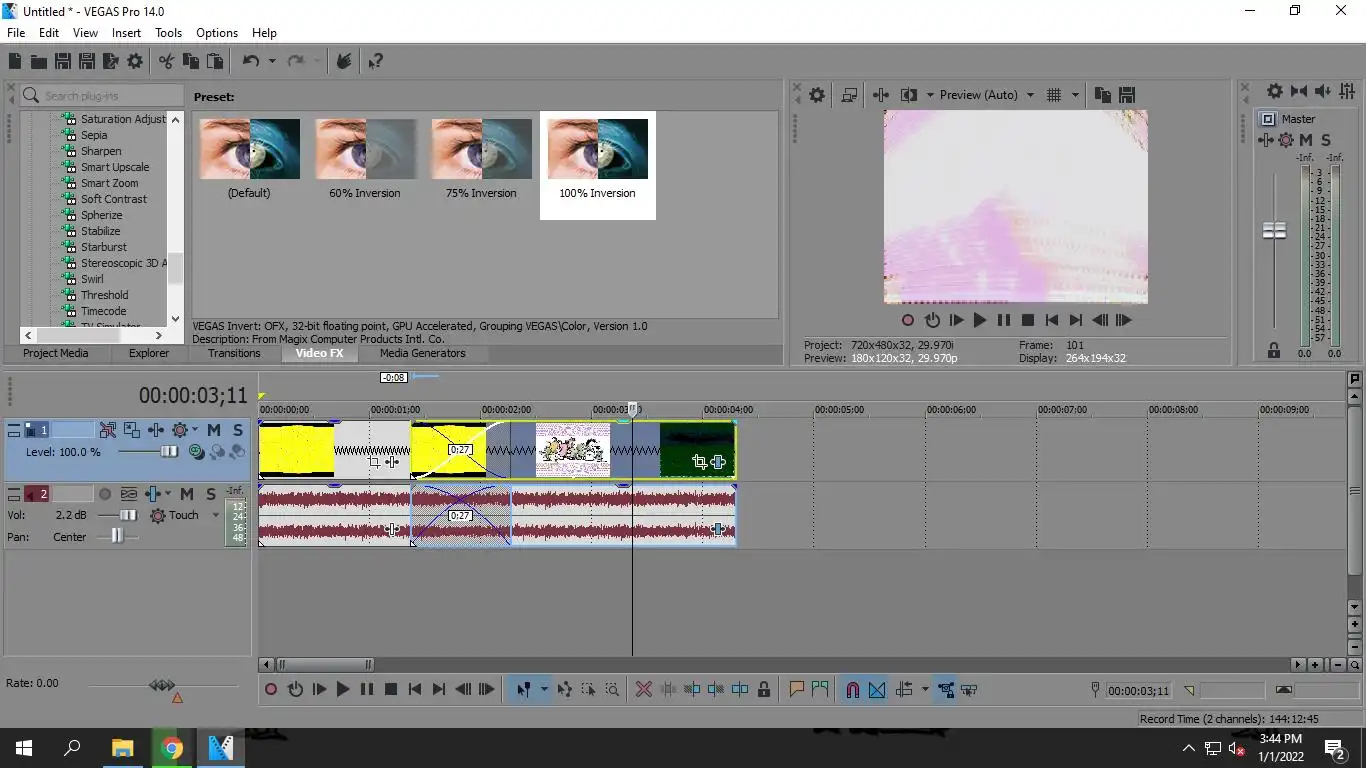Open audio track 2 FX dropdown arrow
The height and width of the screenshot is (768, 1366).
pos(167,494)
